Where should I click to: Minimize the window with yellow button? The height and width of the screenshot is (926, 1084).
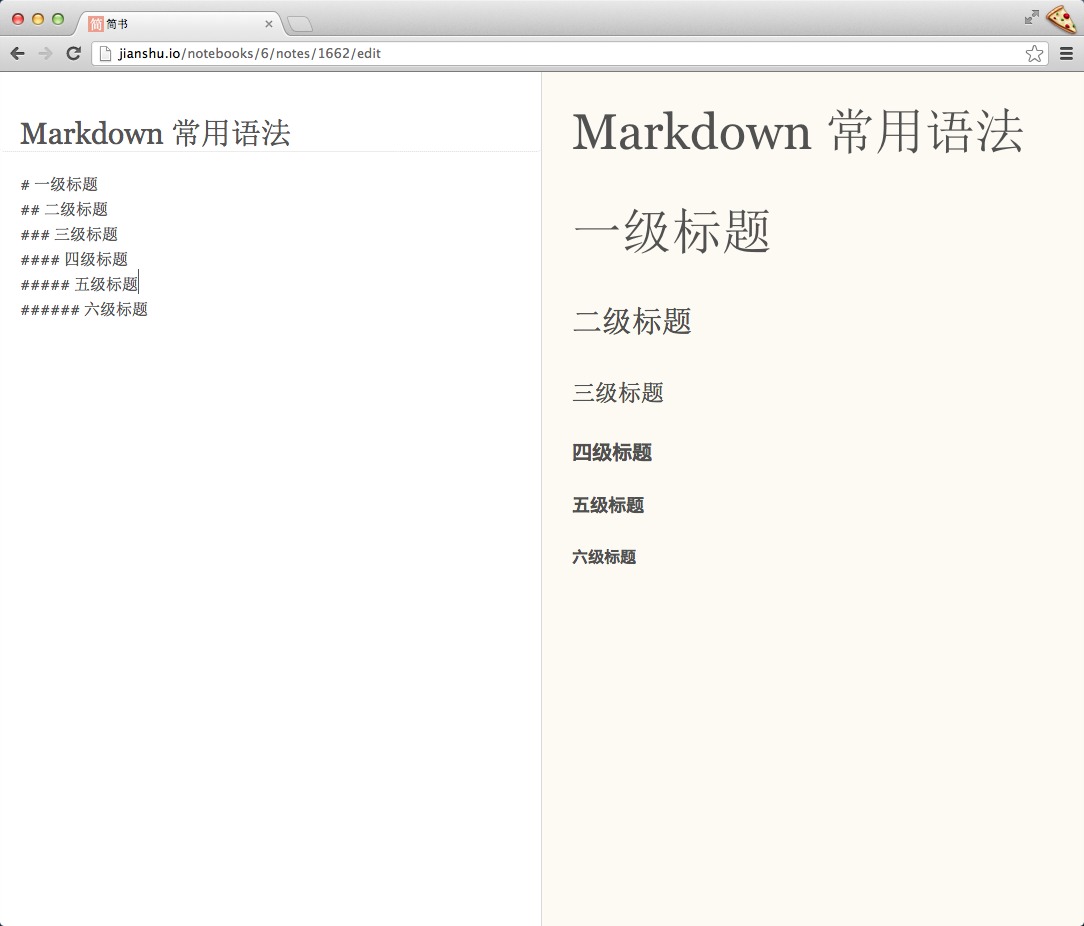pos(38,19)
